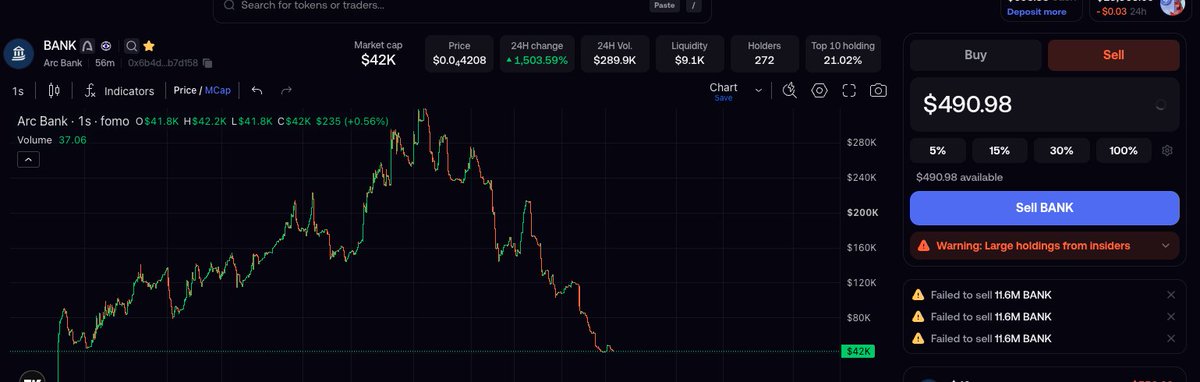Open chart settings hexagon icon
Image resolution: width=1200 pixels, height=382 pixels.
819,90
